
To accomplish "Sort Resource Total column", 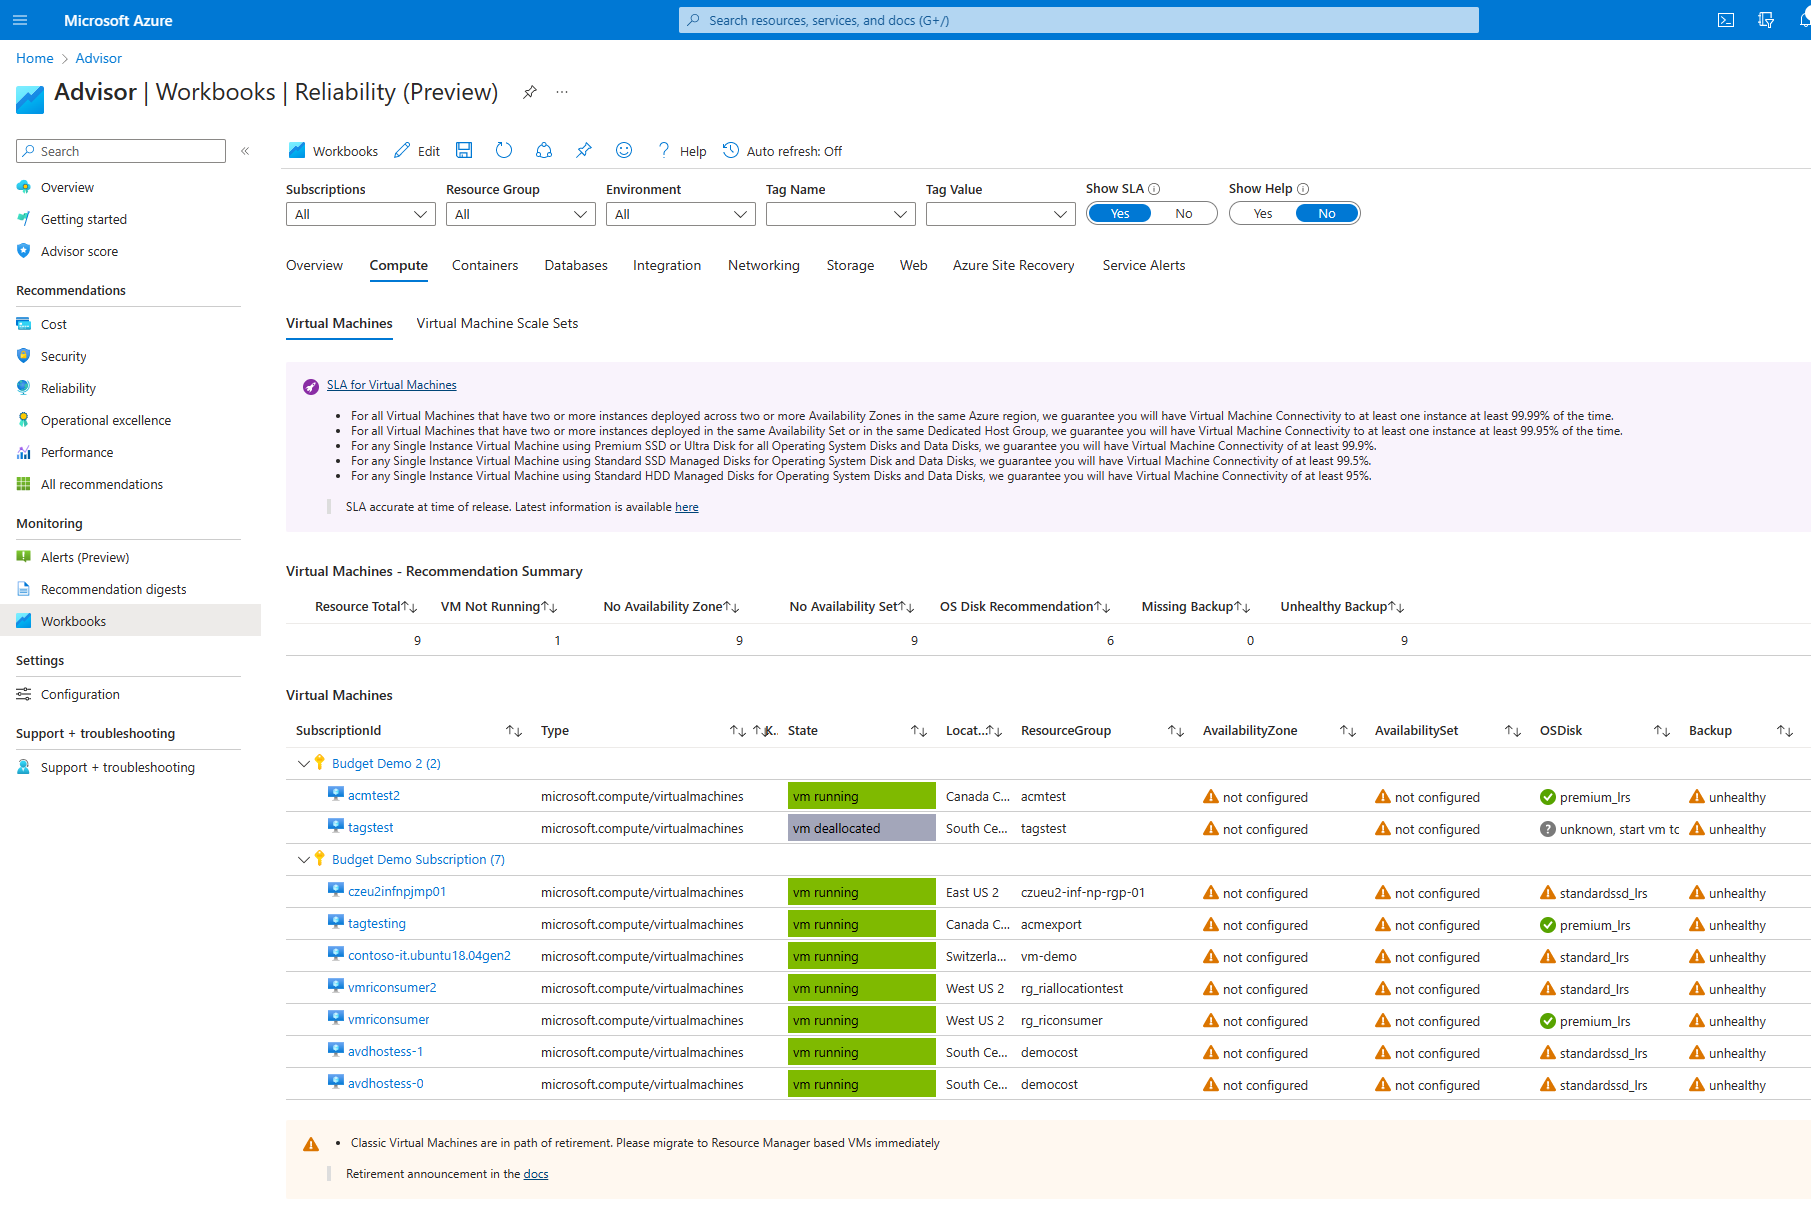I will (409, 607).
